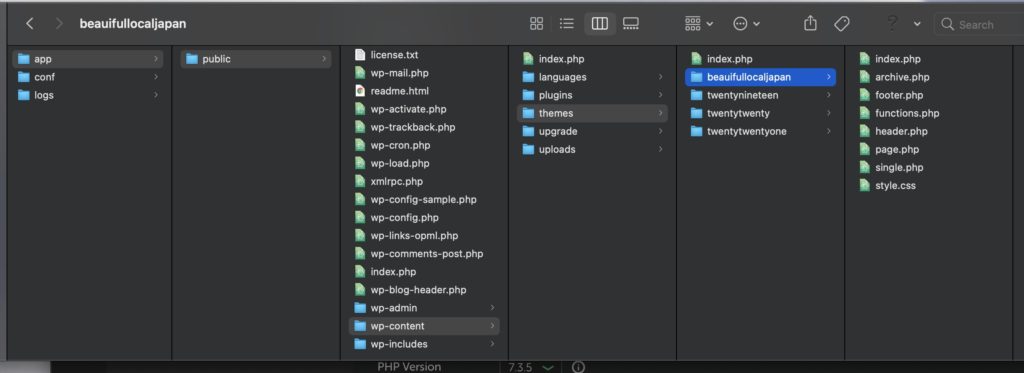The image size is (1024, 373).
Task: Expand the wp-admin folder chevron
Action: pos(492,308)
